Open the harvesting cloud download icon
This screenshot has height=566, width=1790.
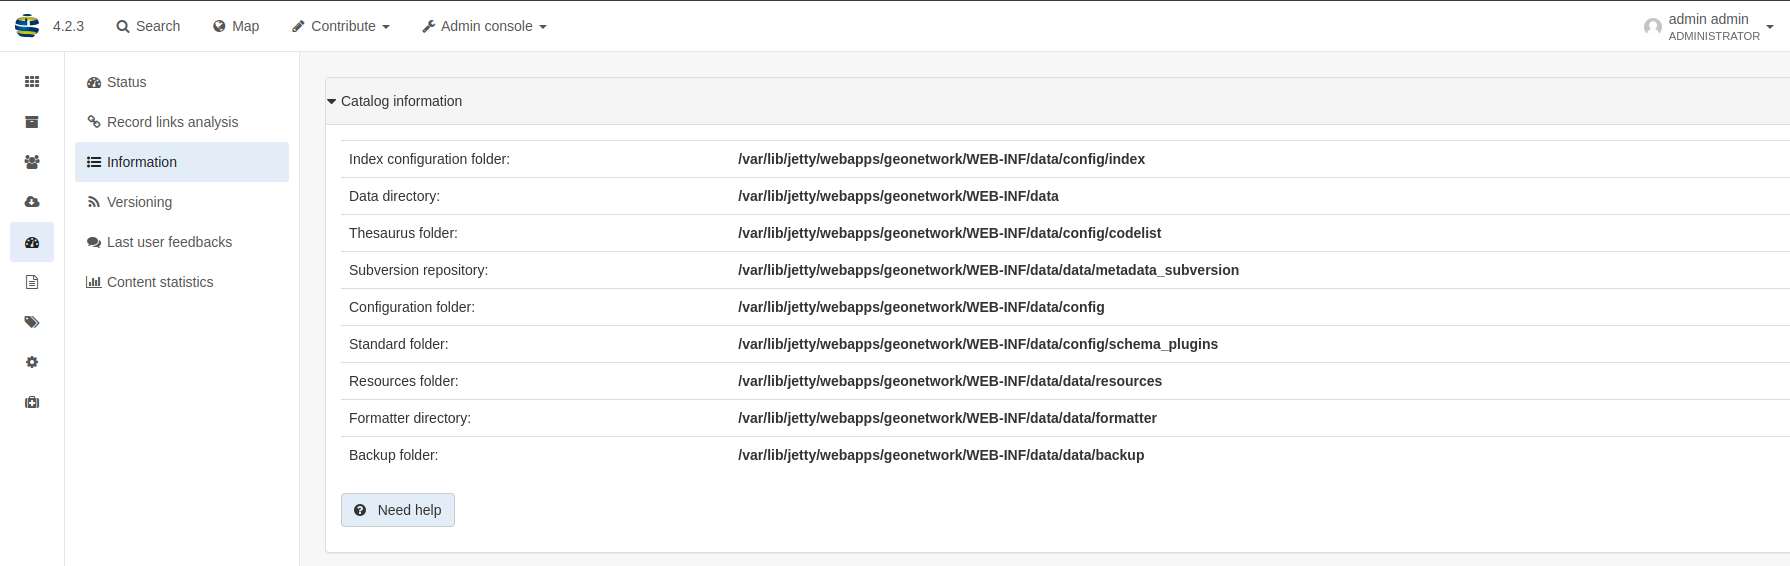tap(32, 202)
